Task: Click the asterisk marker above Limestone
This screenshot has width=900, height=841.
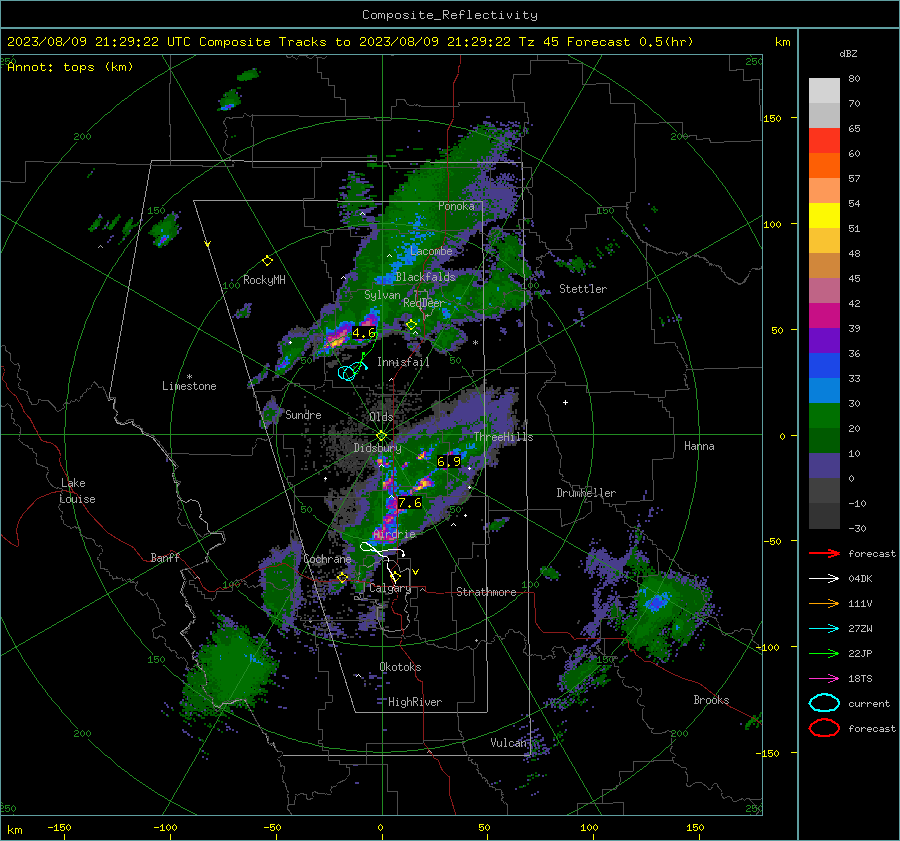Action: point(189,377)
